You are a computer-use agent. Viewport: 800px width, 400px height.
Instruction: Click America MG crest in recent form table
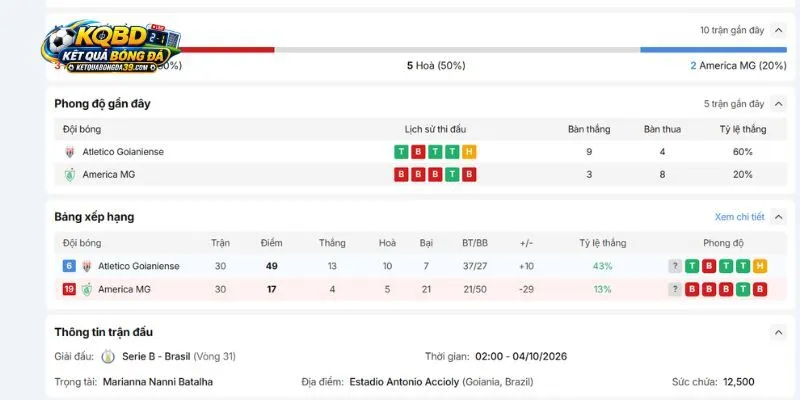tap(70, 174)
